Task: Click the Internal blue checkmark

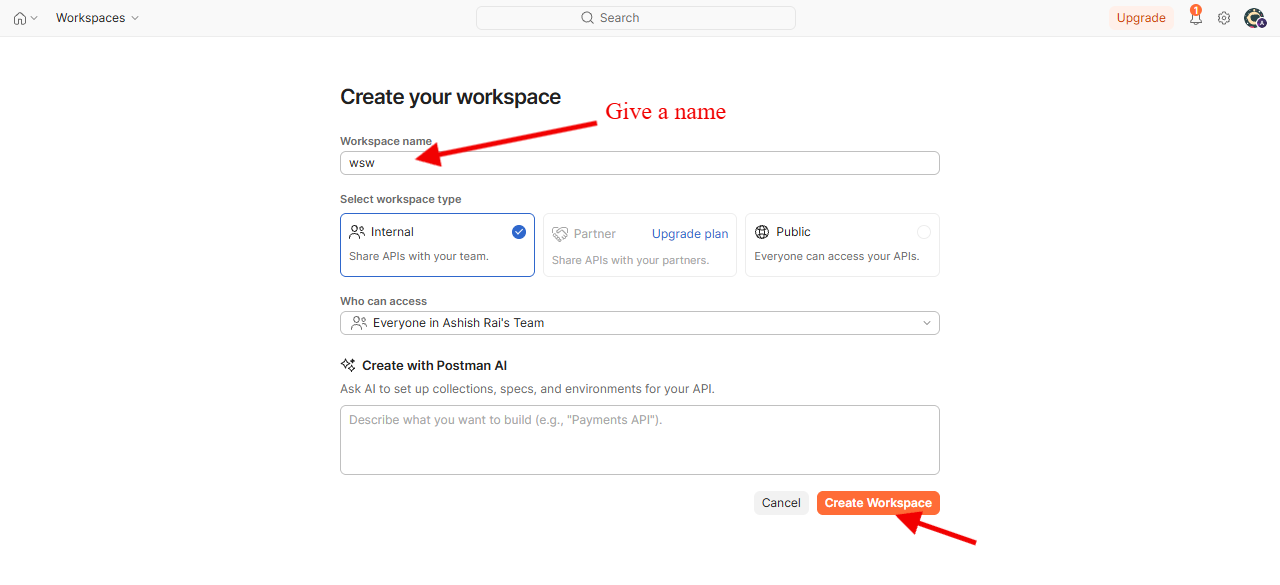Action: tap(519, 232)
